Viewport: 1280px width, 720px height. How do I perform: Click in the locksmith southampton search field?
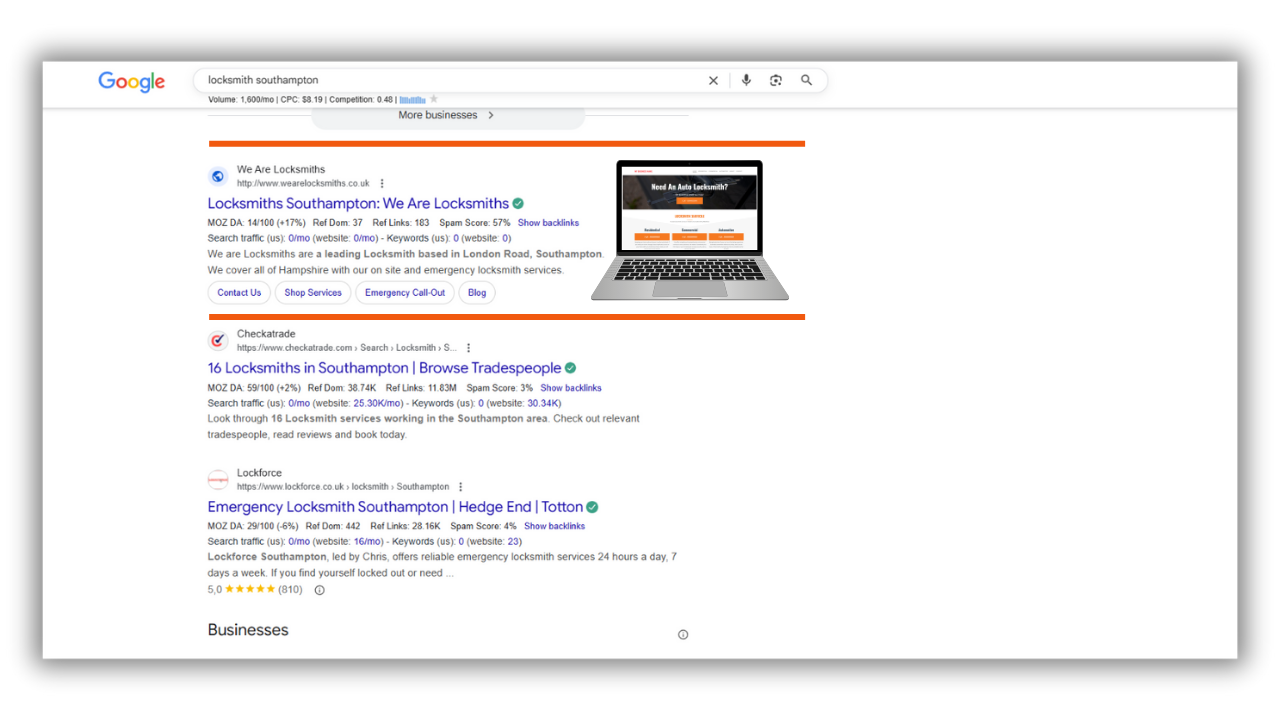[450, 81]
